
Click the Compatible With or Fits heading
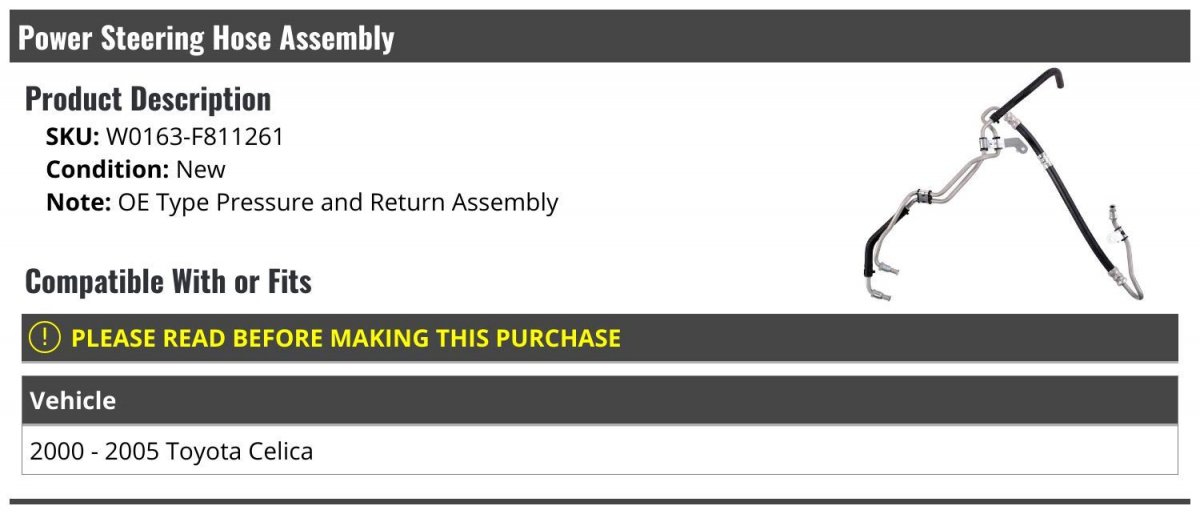[x=168, y=282]
